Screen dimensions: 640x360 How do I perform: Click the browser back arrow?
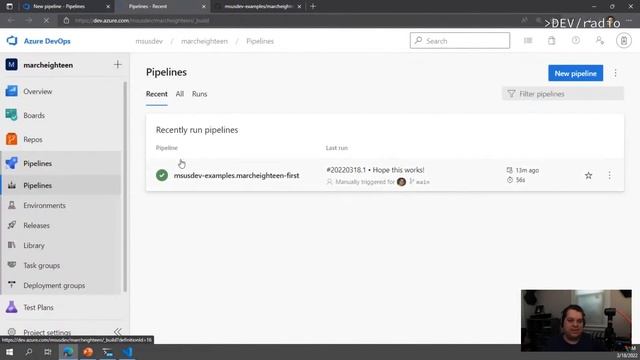[x=11, y=20]
